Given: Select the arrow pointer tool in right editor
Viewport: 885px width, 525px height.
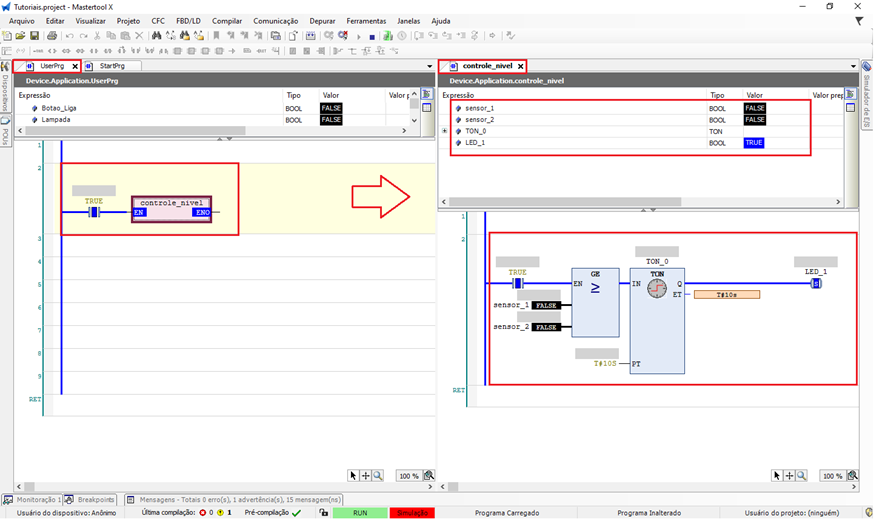Looking at the screenshot, I should (775, 476).
